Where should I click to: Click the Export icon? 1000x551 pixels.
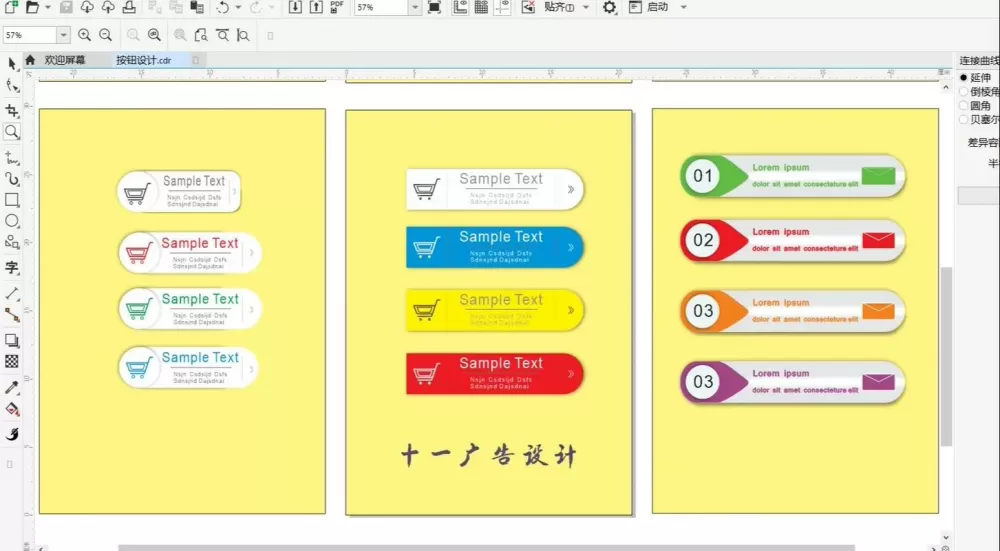(316, 7)
